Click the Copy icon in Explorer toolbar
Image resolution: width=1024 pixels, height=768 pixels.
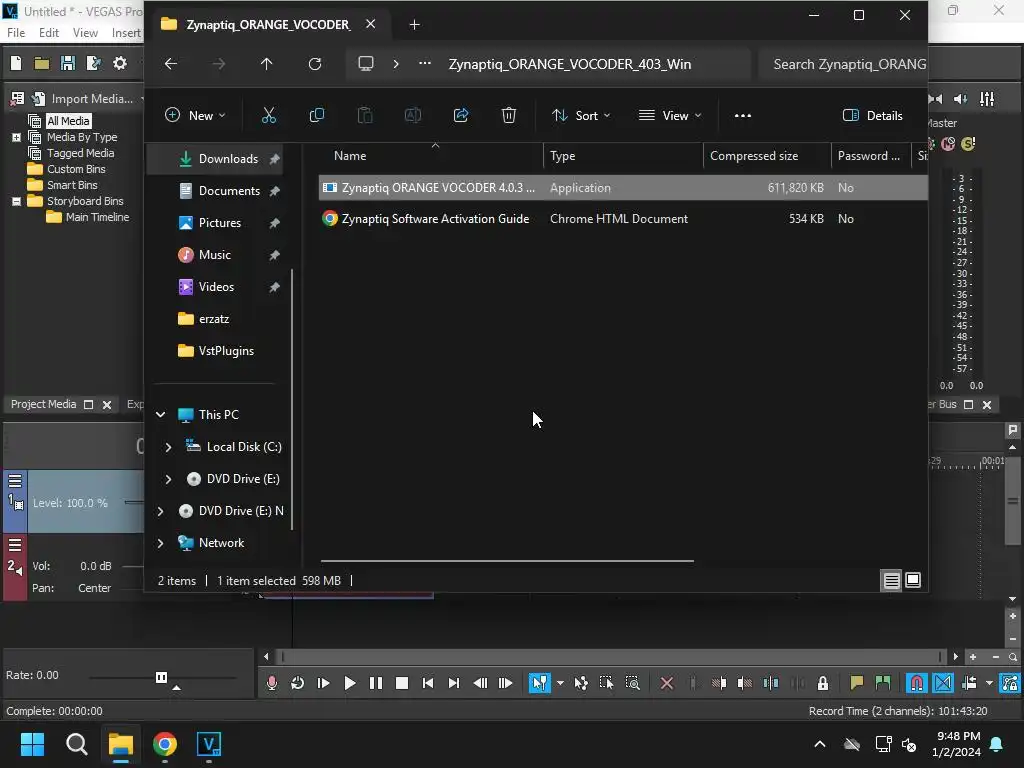click(317, 116)
